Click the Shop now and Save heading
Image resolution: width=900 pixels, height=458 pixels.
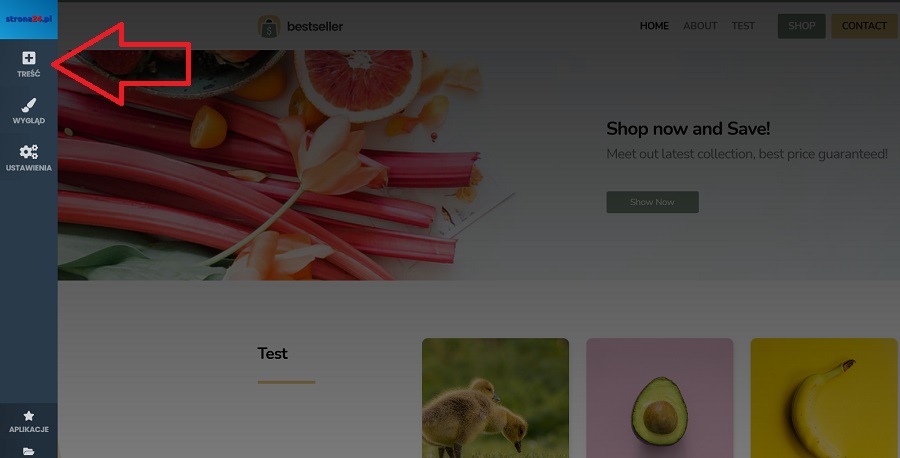point(688,129)
